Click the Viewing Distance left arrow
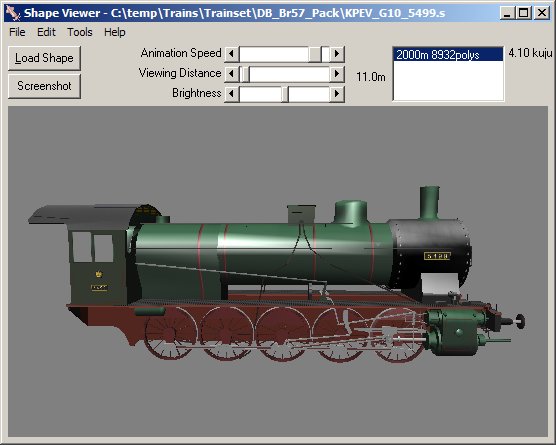Image resolution: width=556 pixels, height=445 pixels. pyautogui.click(x=232, y=74)
